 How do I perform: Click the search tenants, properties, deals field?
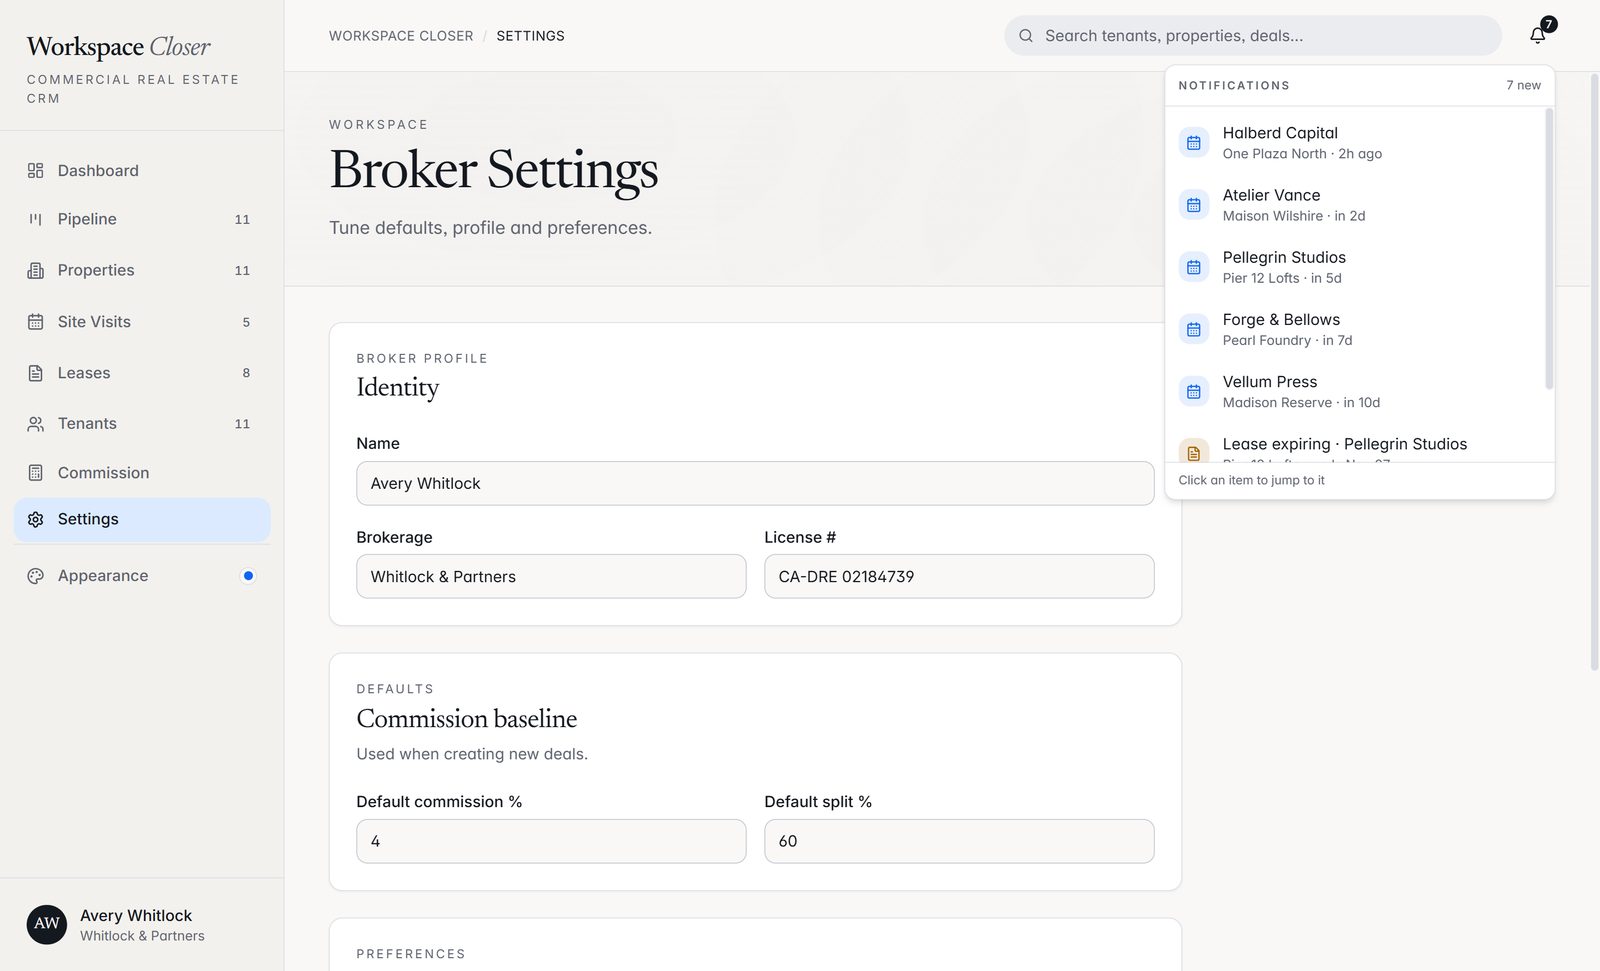(x=1253, y=36)
